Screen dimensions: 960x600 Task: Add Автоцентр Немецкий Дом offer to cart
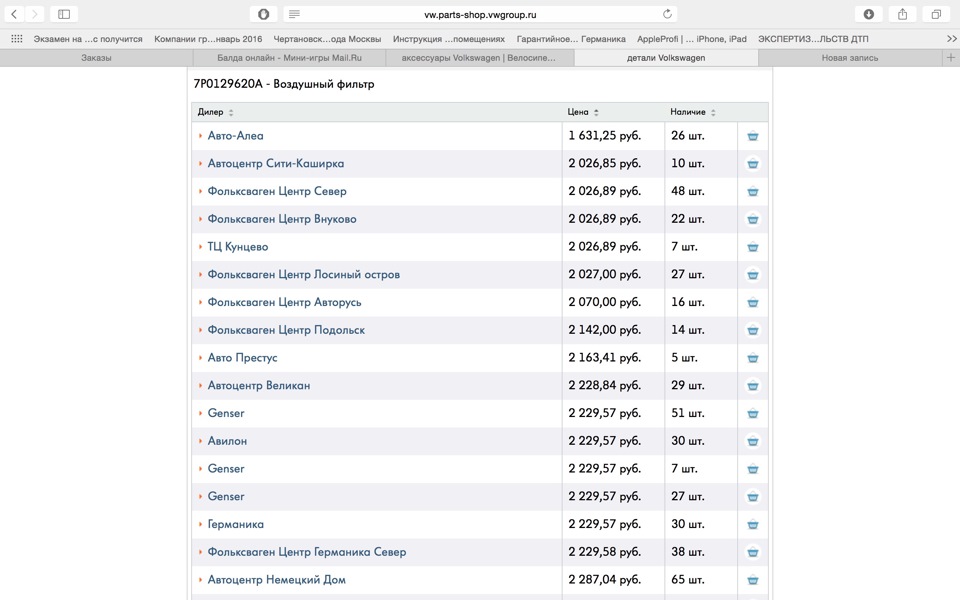753,580
